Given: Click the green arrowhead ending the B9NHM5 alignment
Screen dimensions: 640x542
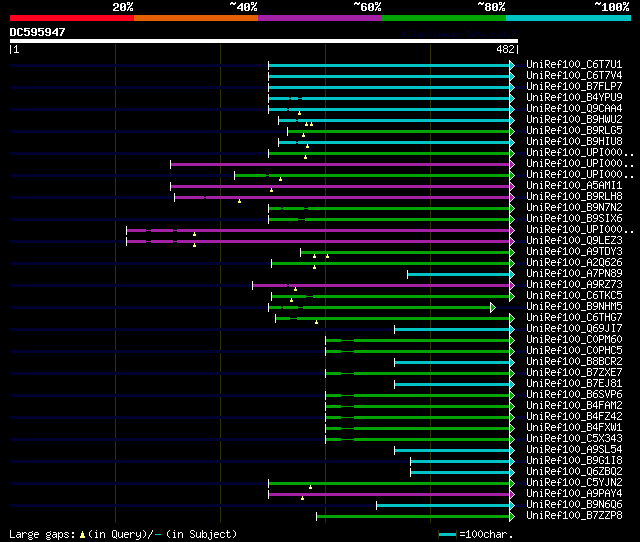Looking at the screenshot, I should click(493, 307).
